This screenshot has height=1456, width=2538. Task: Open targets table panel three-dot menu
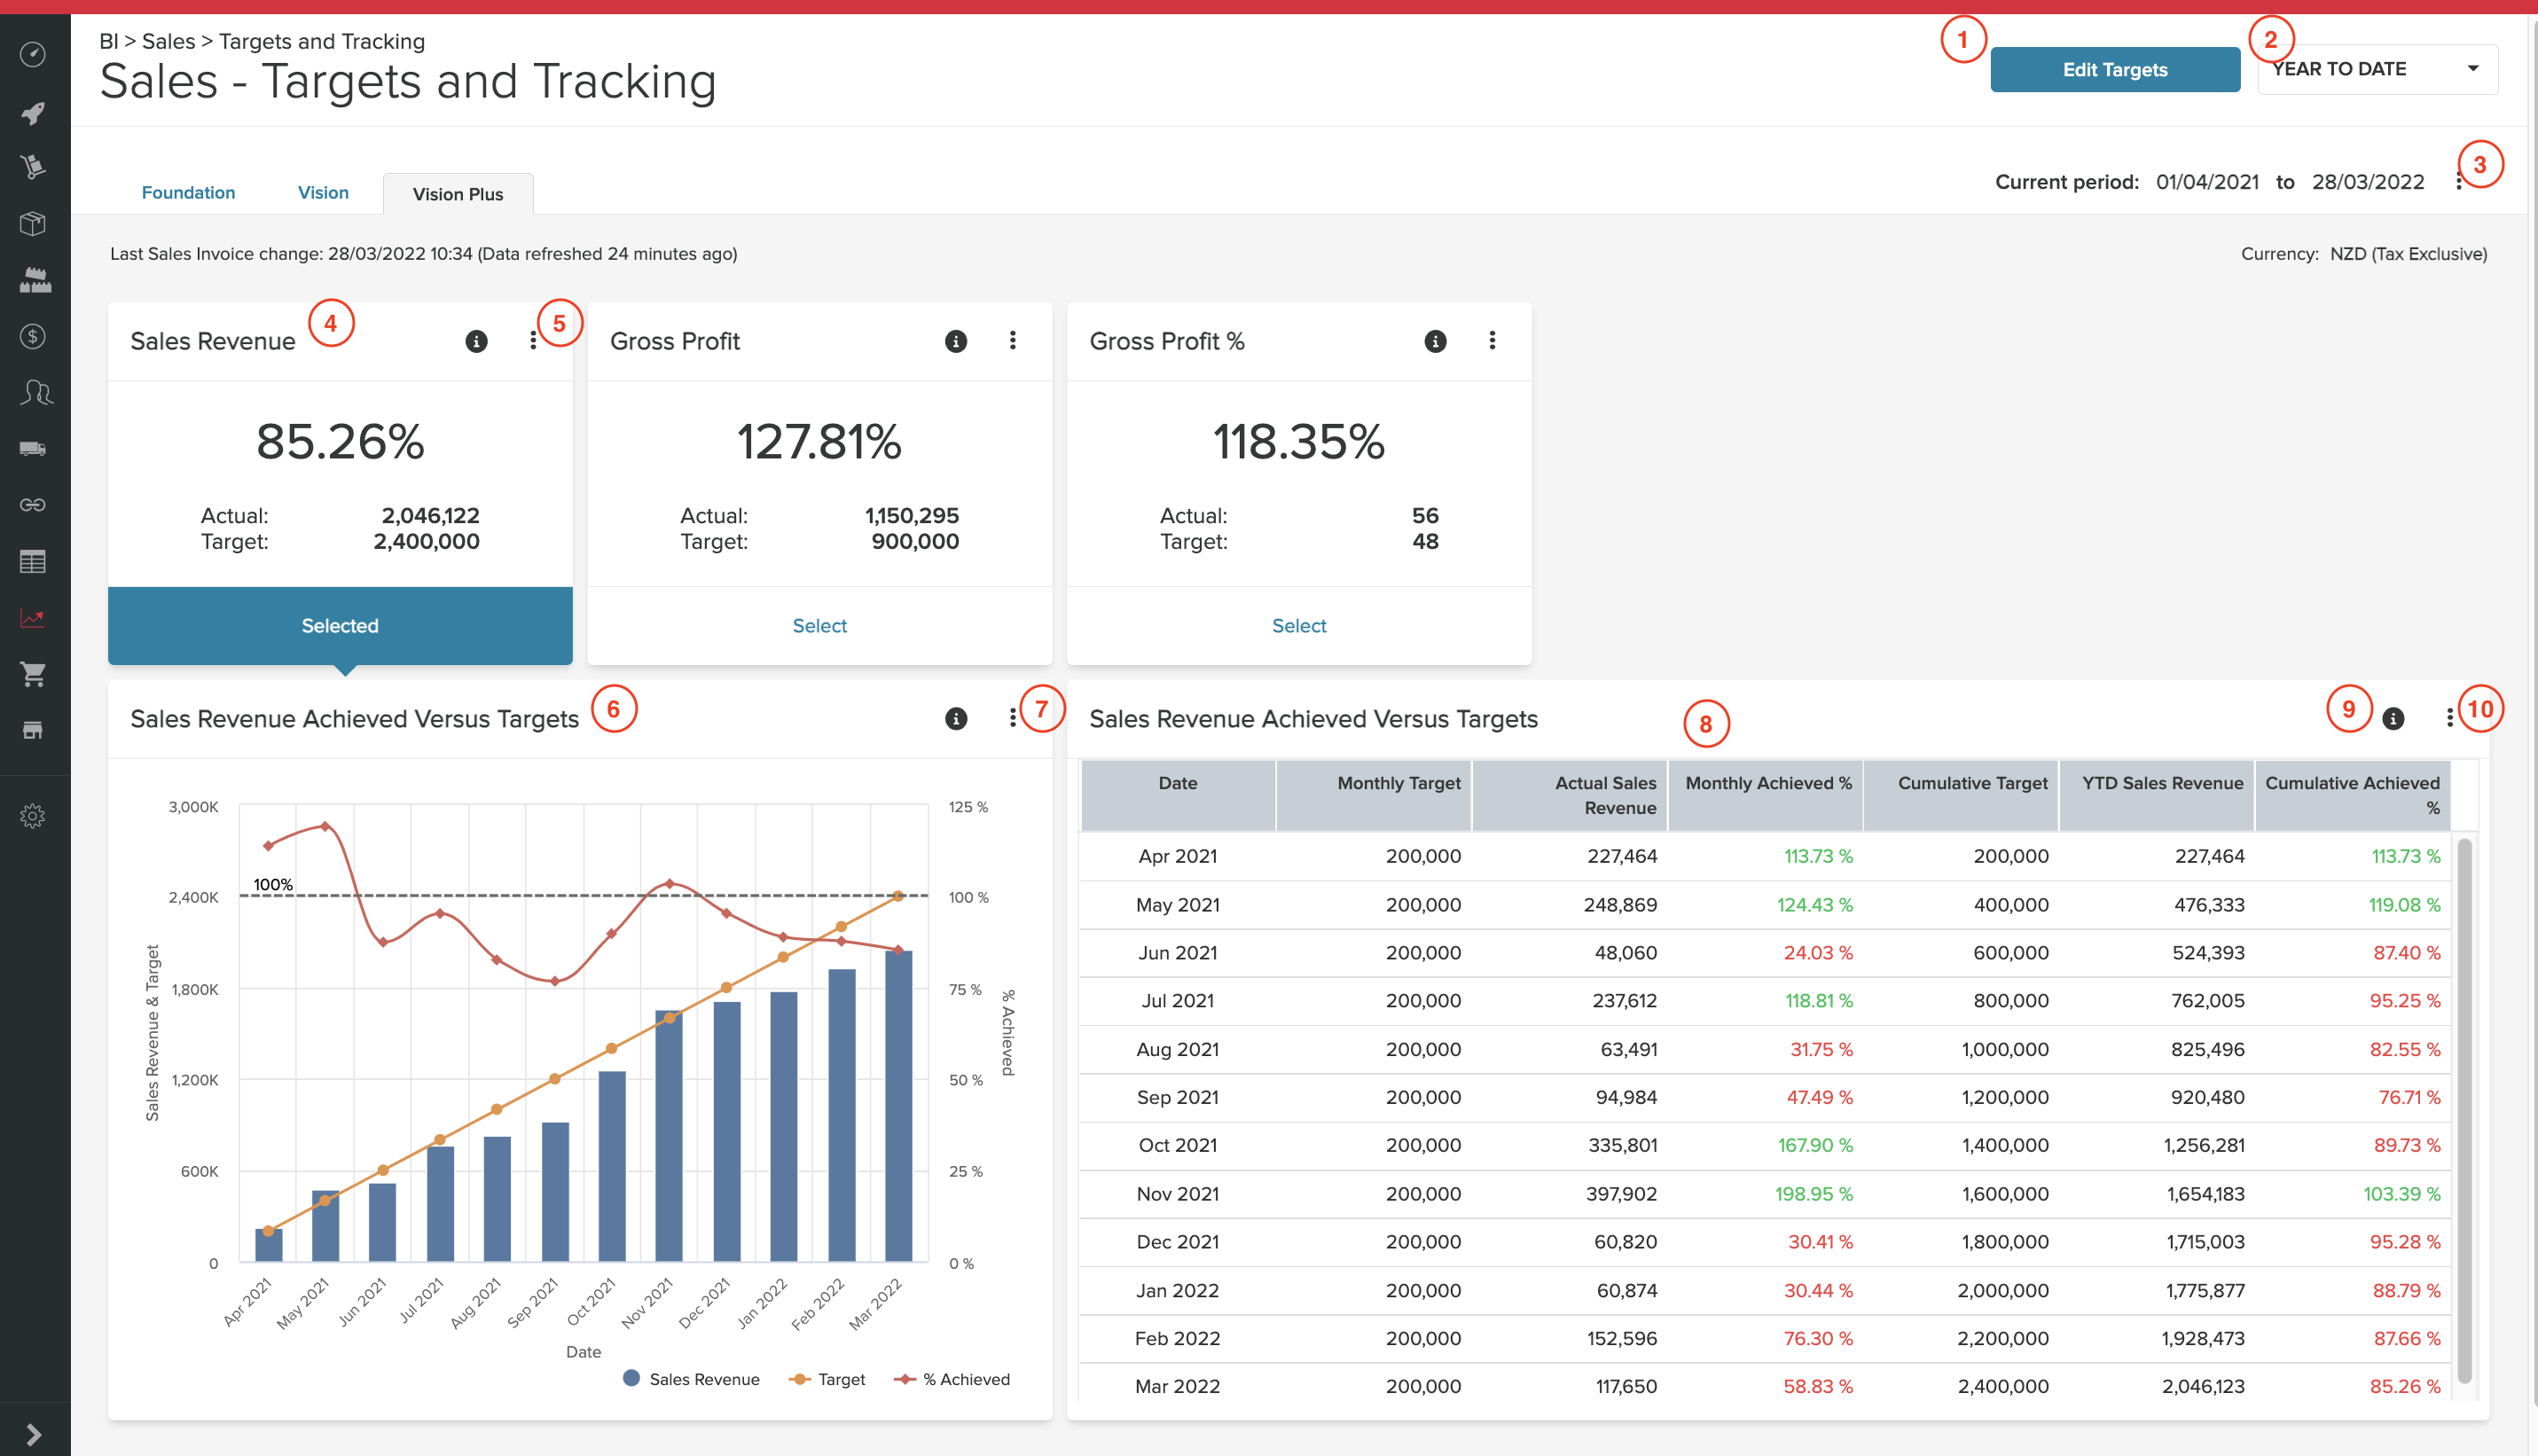pos(2449,718)
